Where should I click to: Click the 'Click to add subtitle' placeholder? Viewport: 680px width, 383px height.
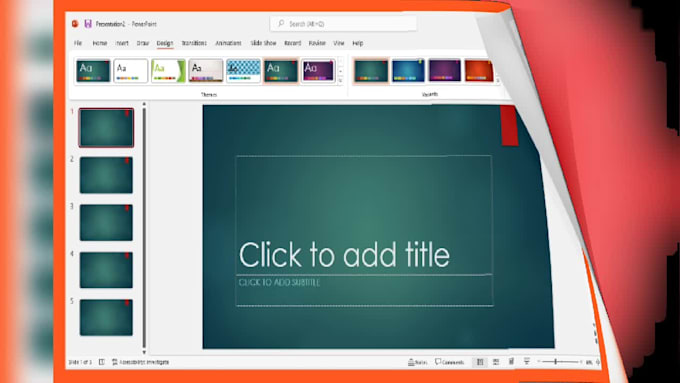pos(364,291)
